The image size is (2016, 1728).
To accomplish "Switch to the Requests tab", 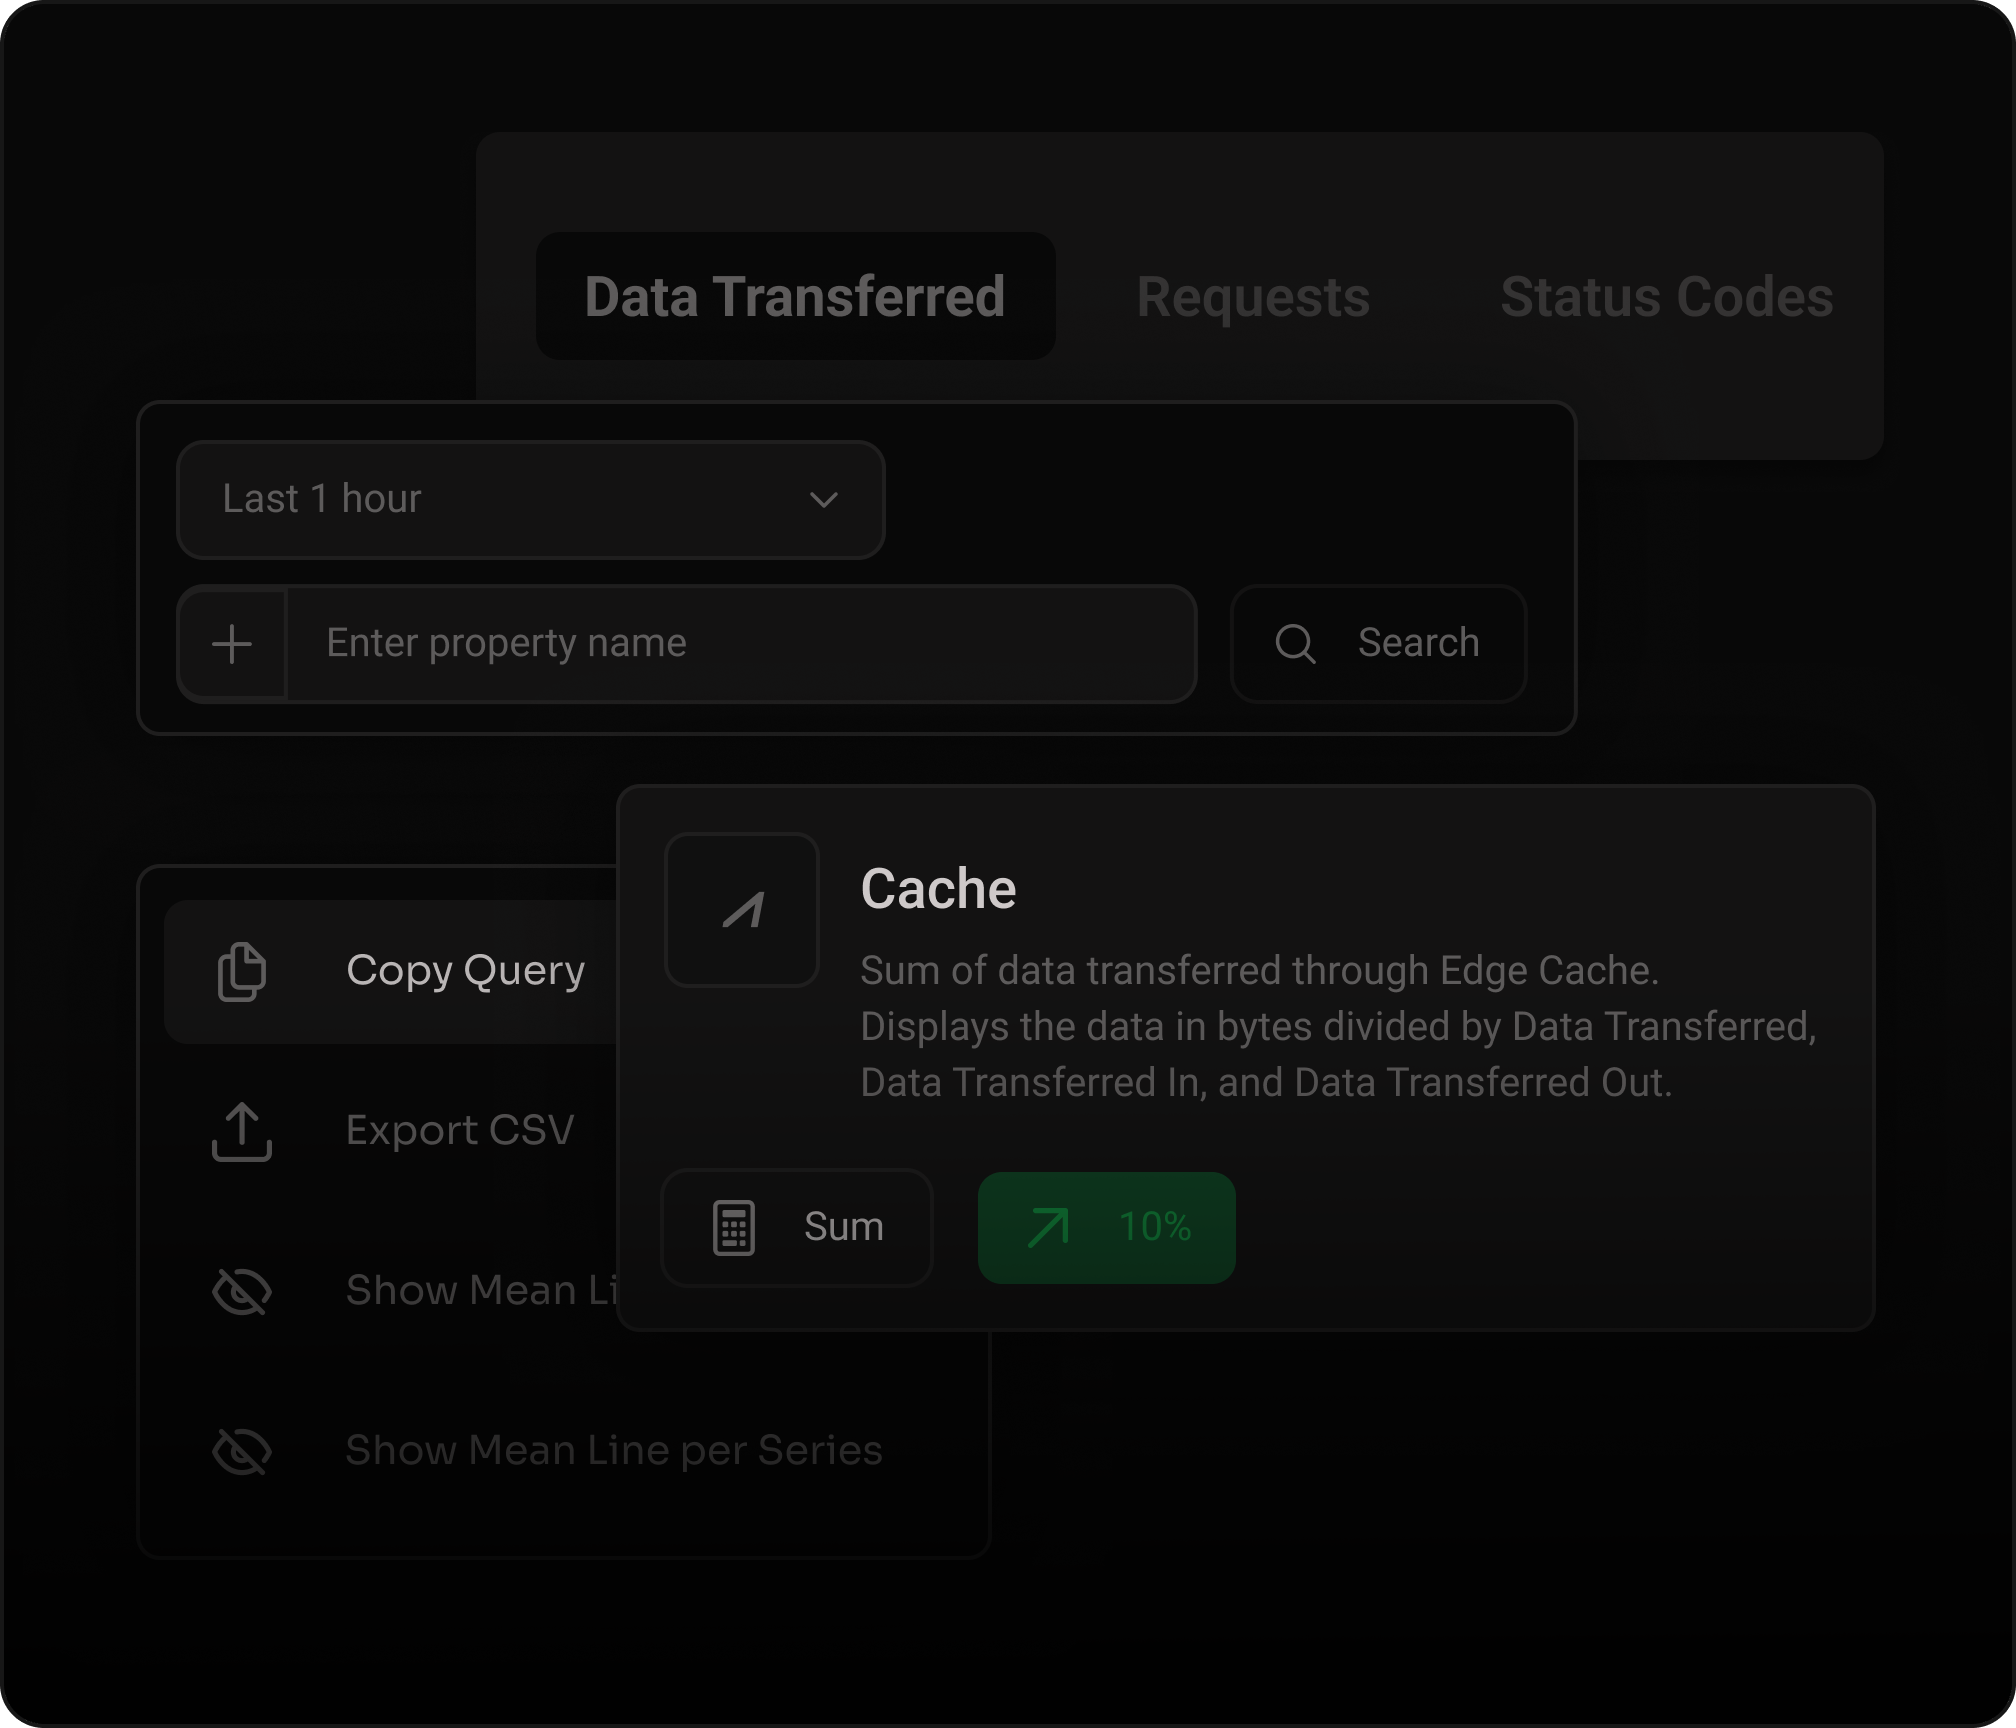I will point(1252,296).
